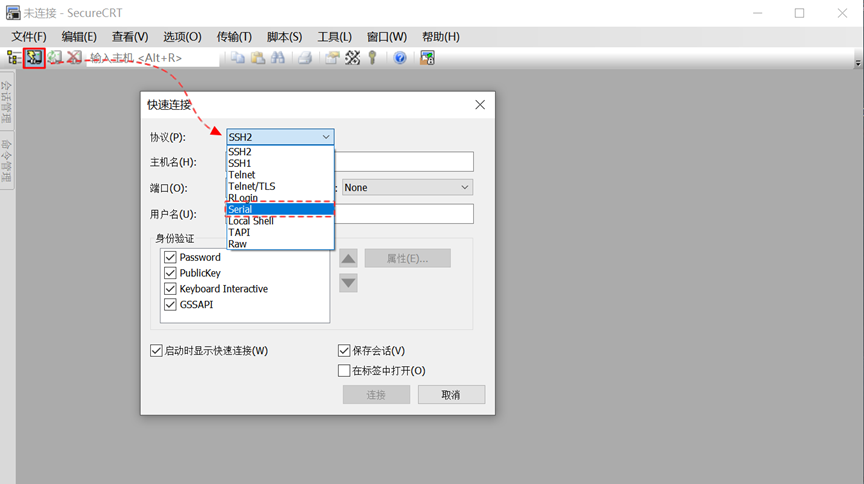This screenshot has width=864, height=484.
Task: Toggle Keyboard Interactive authentication checkbox
Action: click(x=170, y=289)
